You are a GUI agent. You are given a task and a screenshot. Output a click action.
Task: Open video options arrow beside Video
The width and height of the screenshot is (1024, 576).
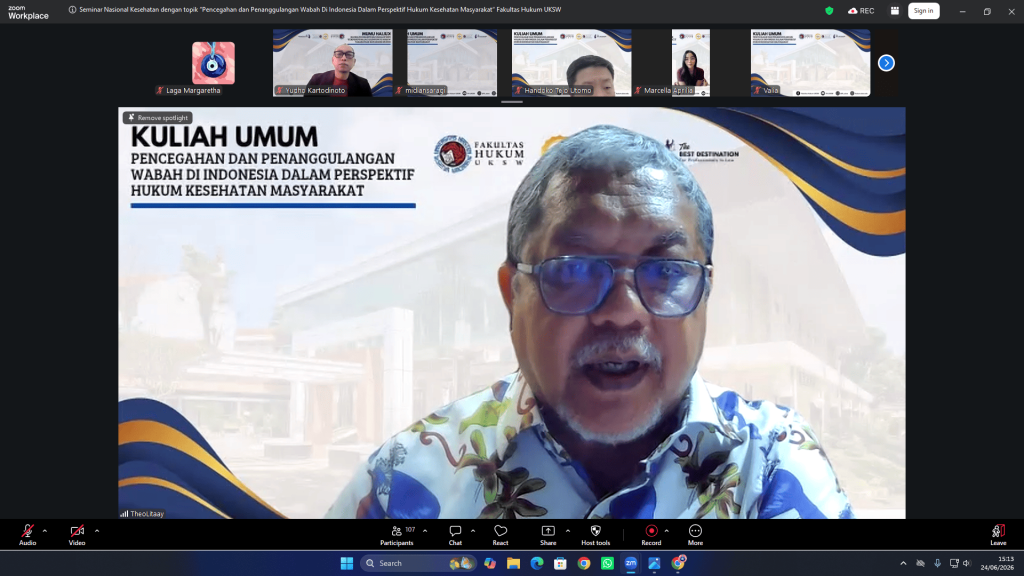point(97,531)
